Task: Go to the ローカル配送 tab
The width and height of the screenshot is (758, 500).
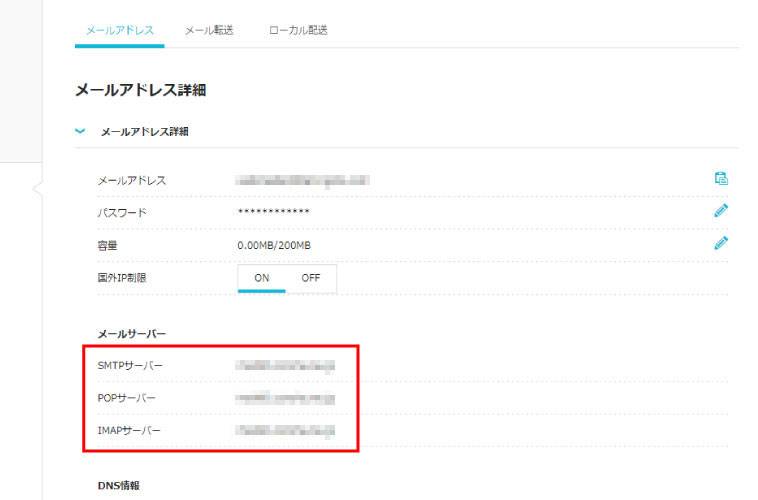Action: point(298,30)
